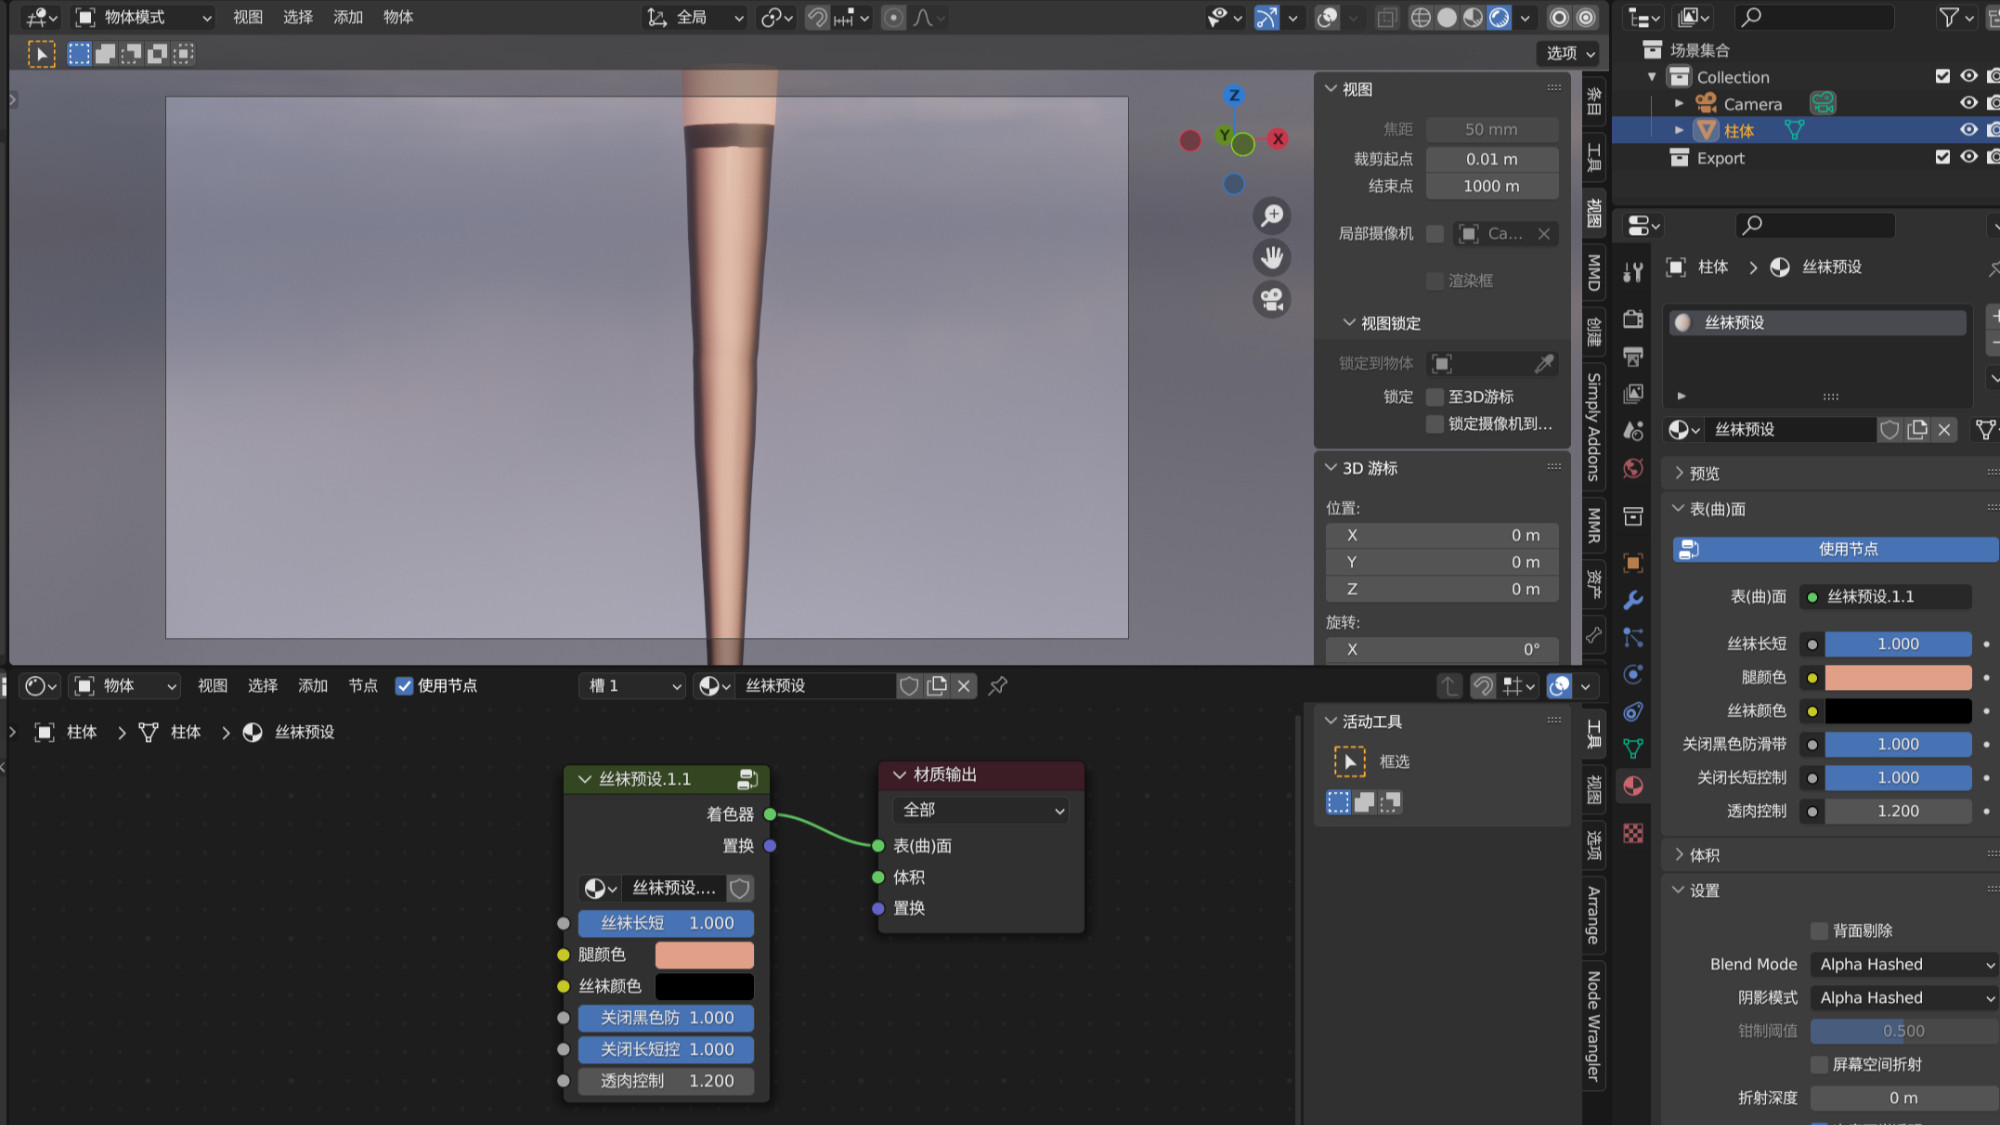Toggle camera view with camera gizmo icon
Screen dimensions: 2000x1125
(1272, 300)
